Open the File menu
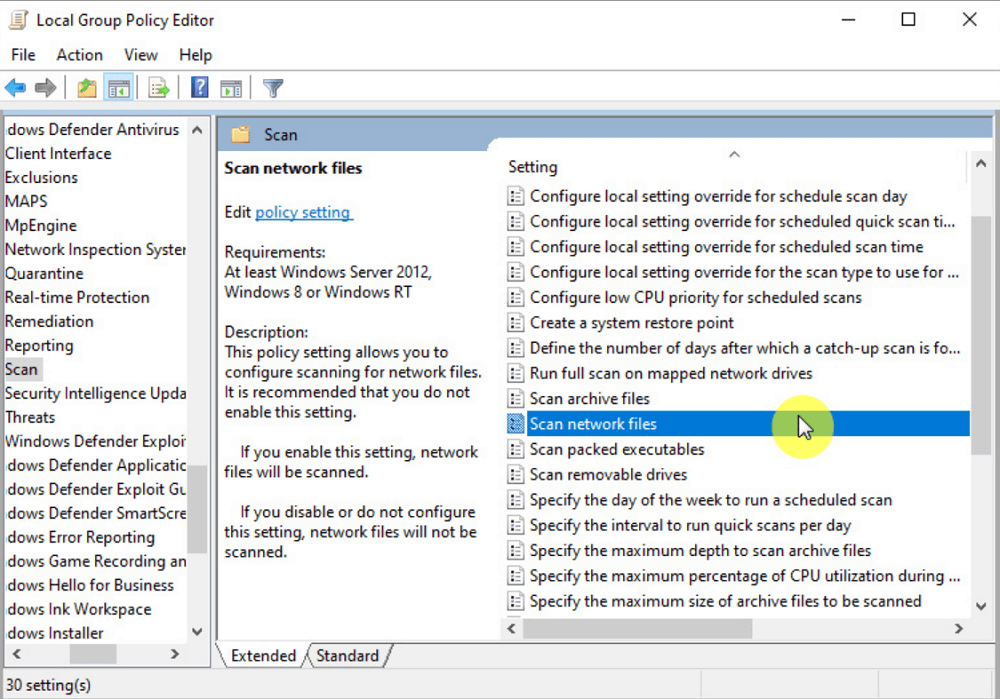Viewport: 1000px width, 699px height. coord(23,55)
